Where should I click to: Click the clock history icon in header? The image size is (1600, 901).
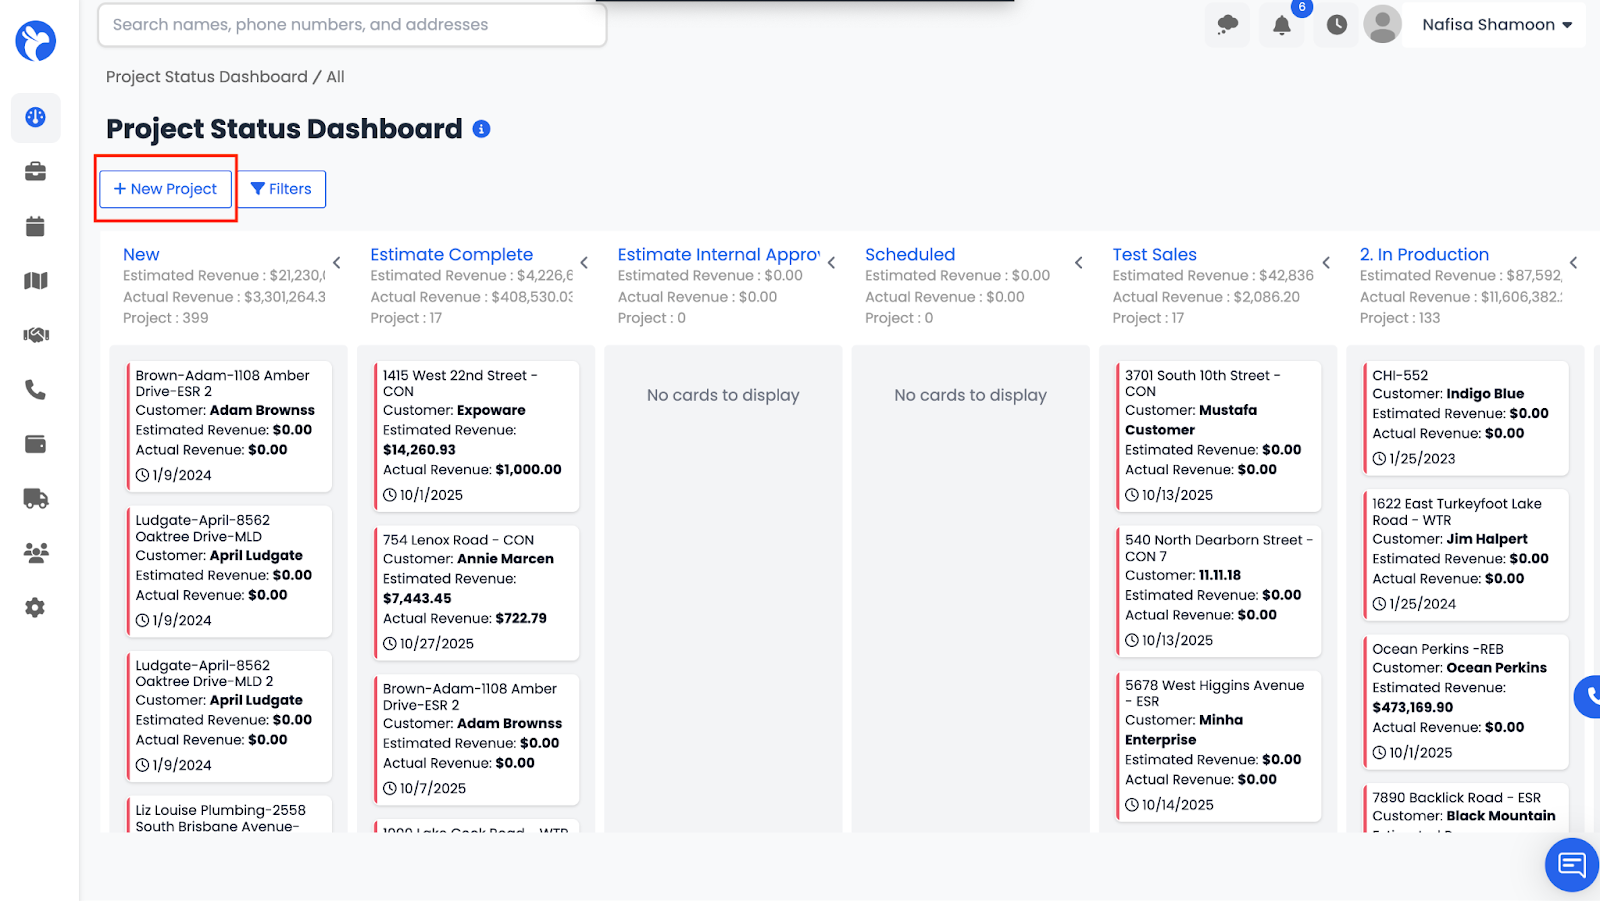[x=1335, y=25]
